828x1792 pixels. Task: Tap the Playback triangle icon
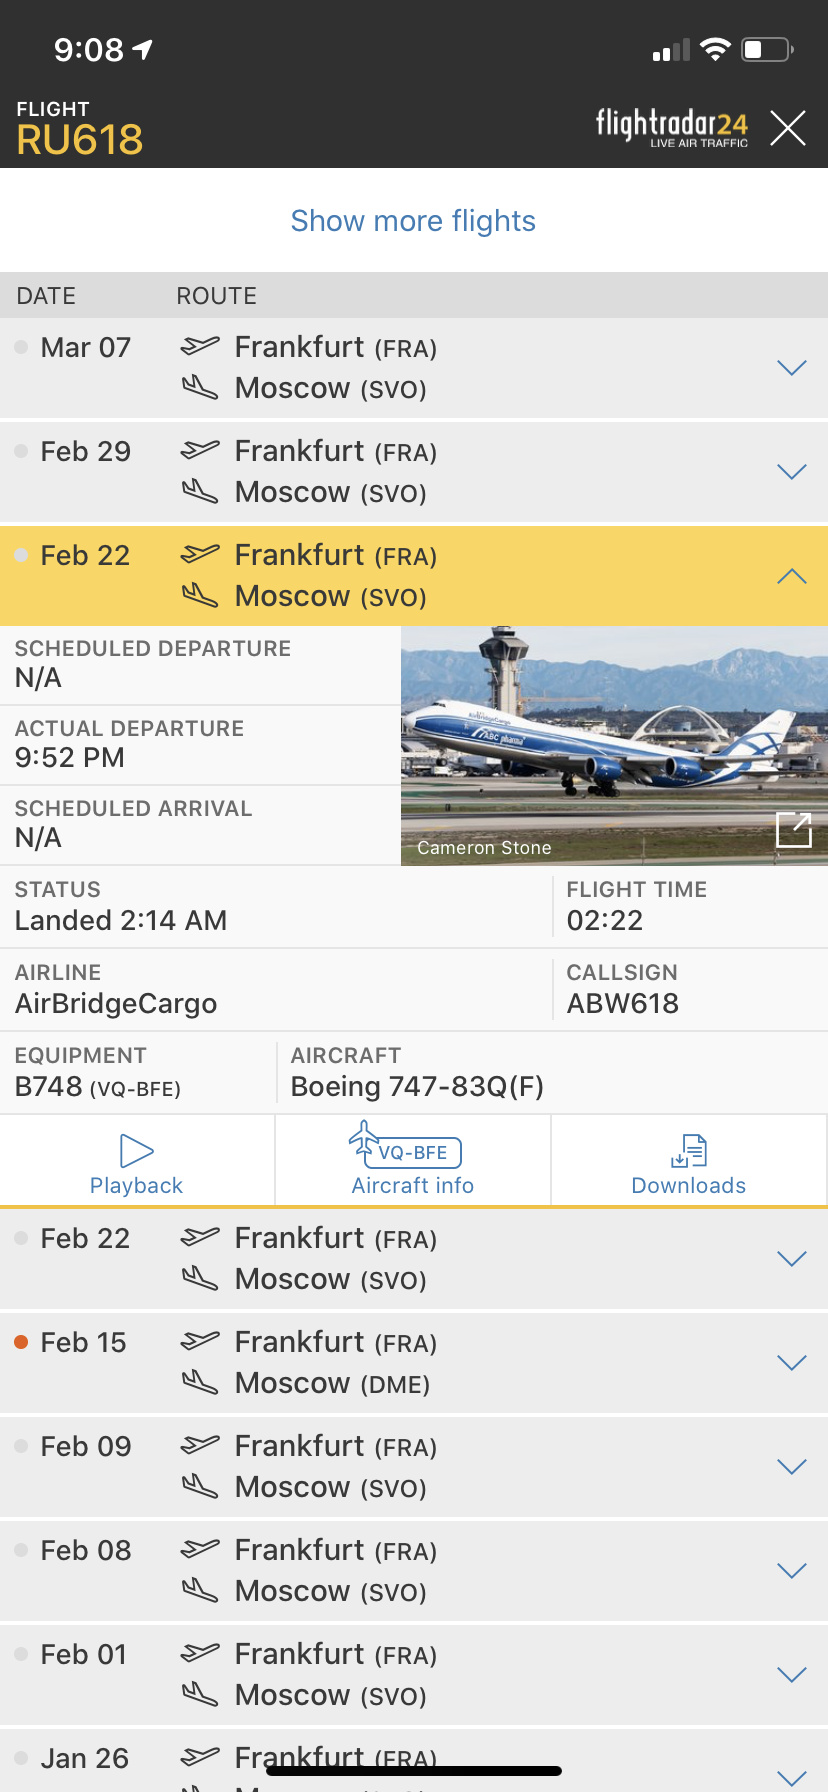pyautogui.click(x=136, y=1151)
